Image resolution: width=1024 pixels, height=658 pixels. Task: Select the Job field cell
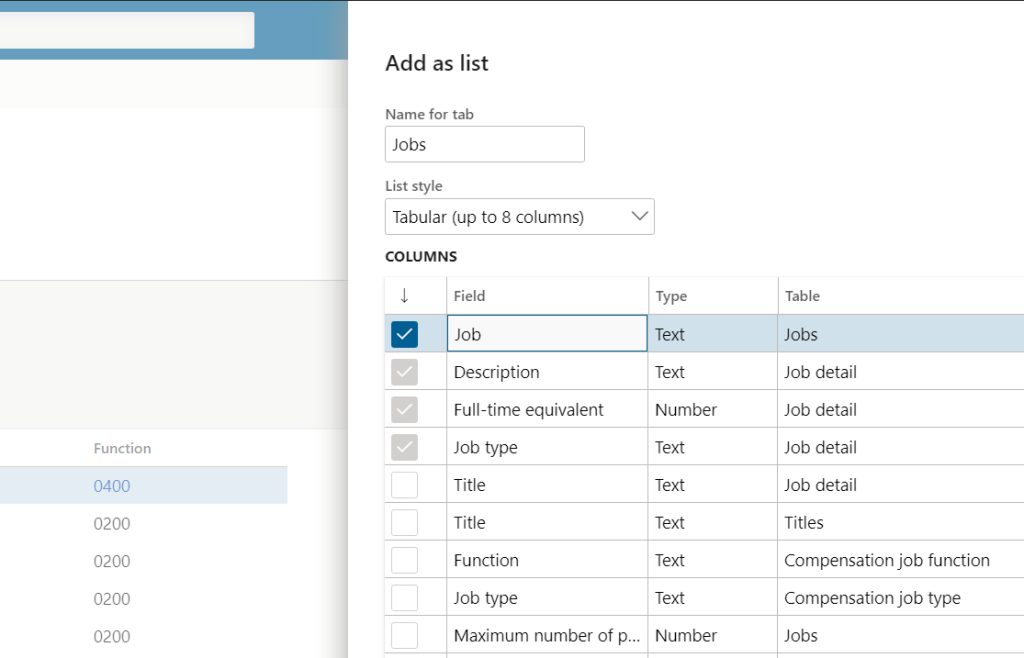(546, 334)
